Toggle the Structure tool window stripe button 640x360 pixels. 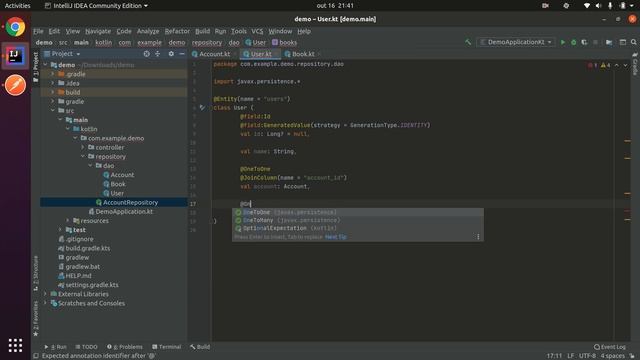point(36,272)
